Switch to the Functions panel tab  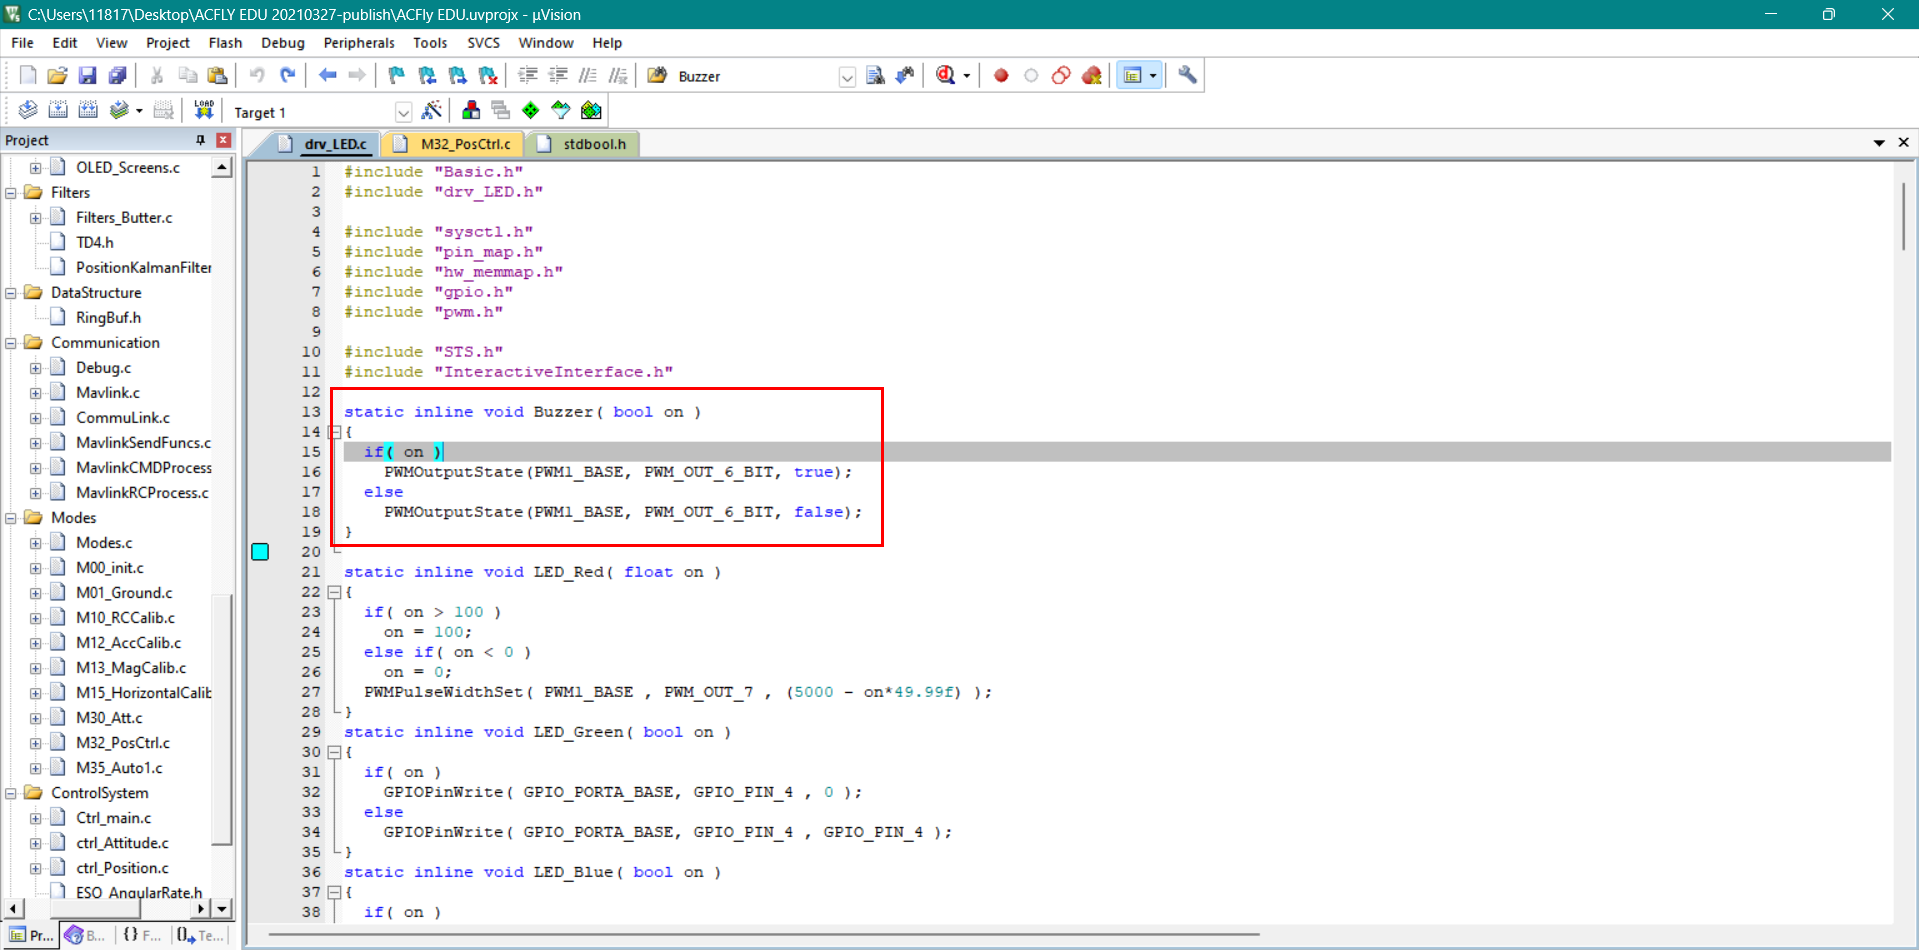(143, 935)
